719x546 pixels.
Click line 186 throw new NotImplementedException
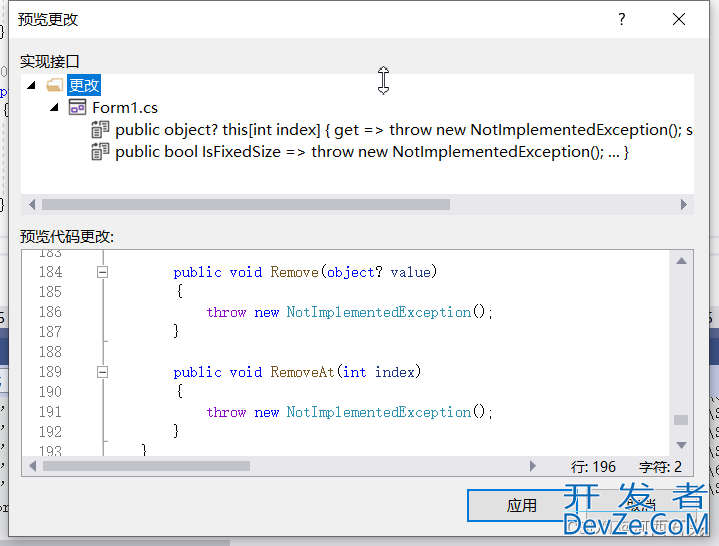coord(349,312)
